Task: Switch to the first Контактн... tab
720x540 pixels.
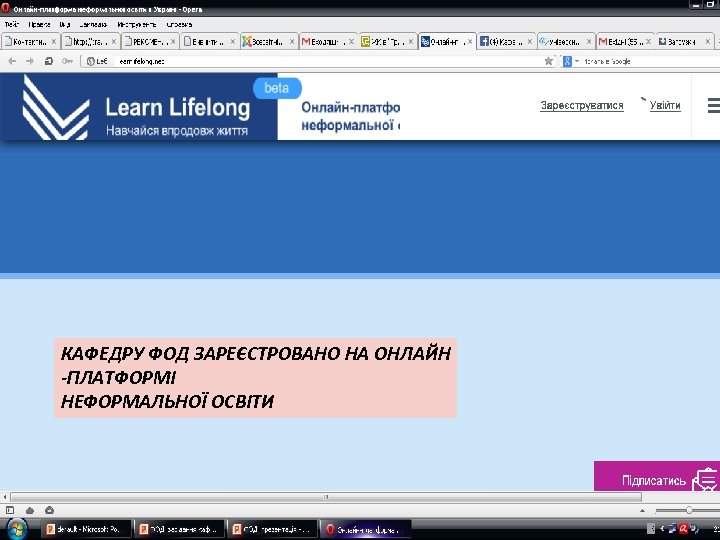Action: click(30, 41)
